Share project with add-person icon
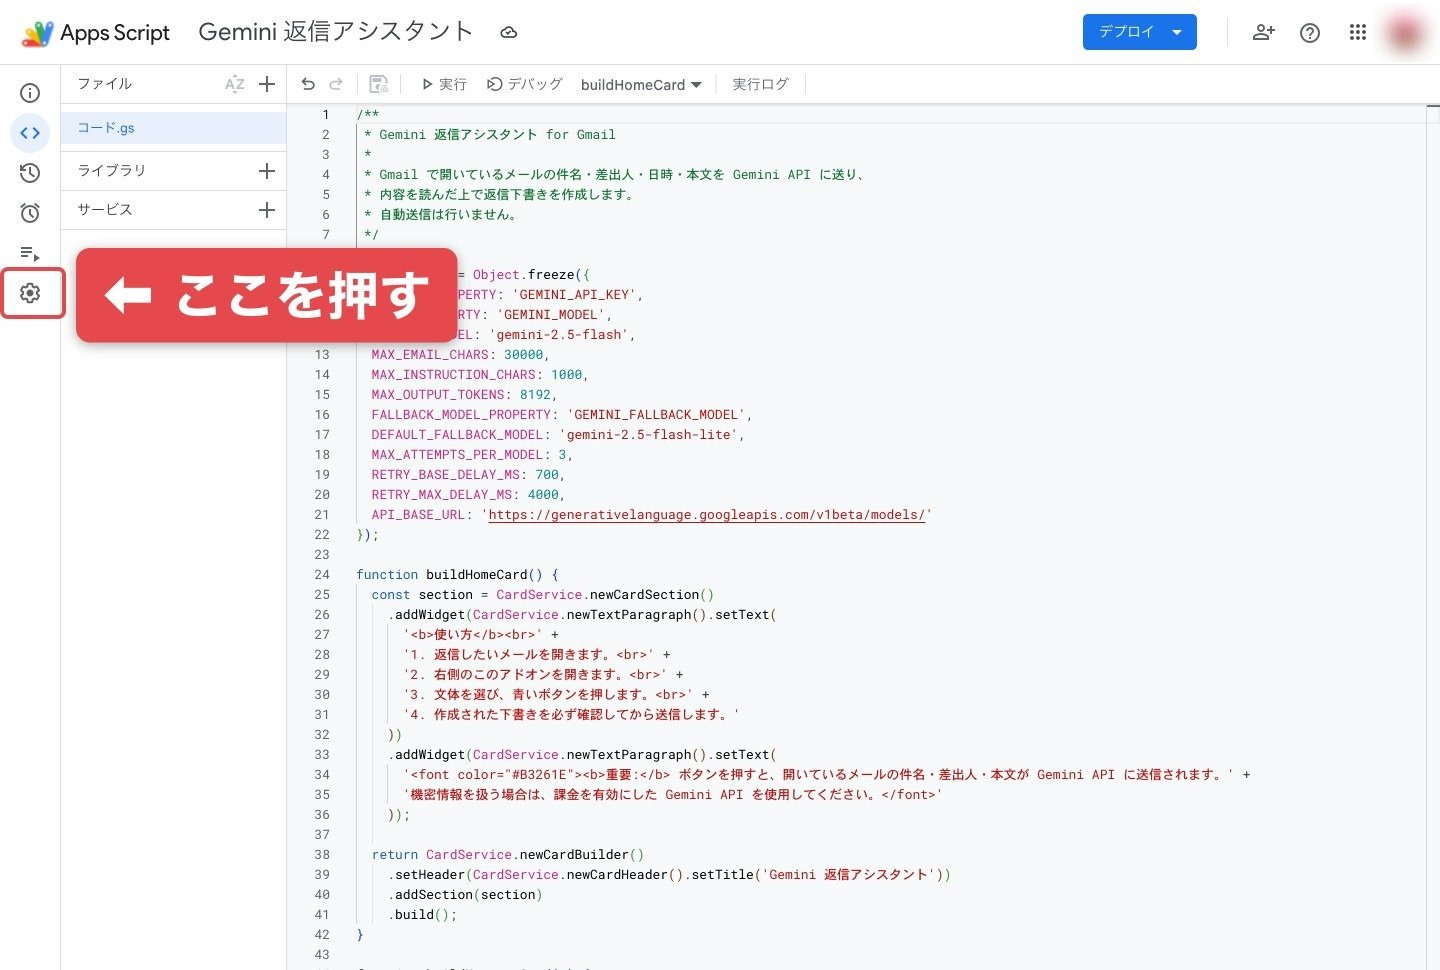This screenshot has width=1440, height=970. (1264, 33)
